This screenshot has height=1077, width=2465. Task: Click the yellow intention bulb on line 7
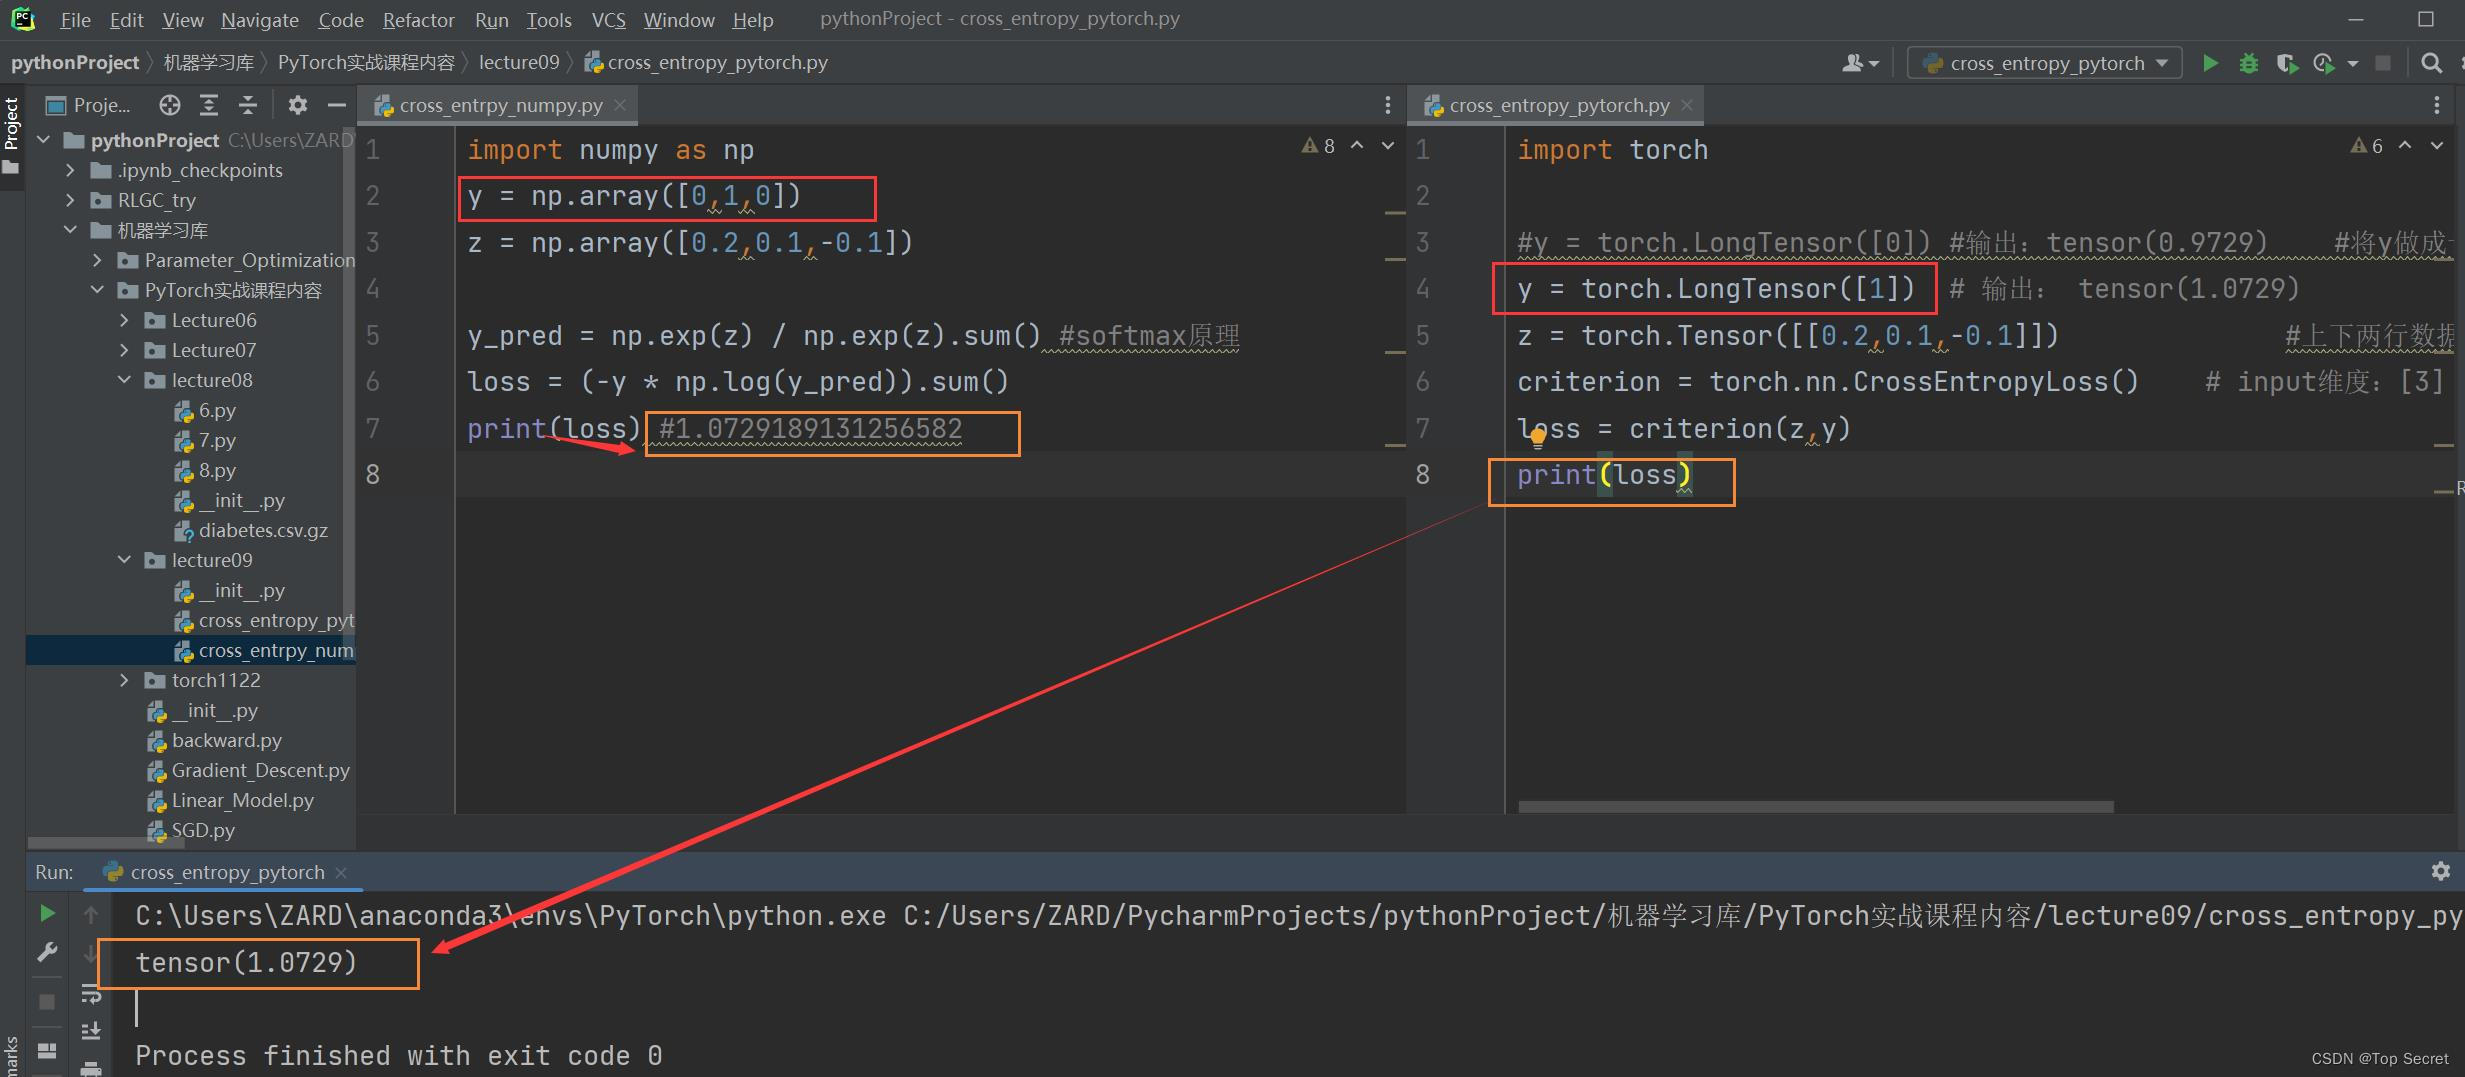click(1537, 436)
